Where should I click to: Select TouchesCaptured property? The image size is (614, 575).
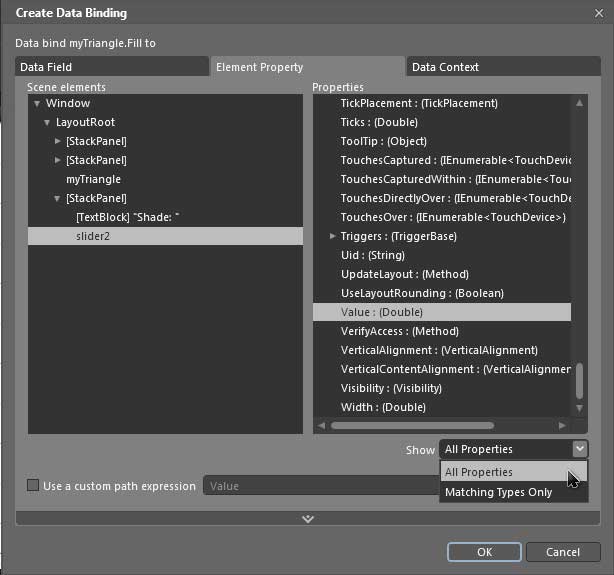[442, 160]
